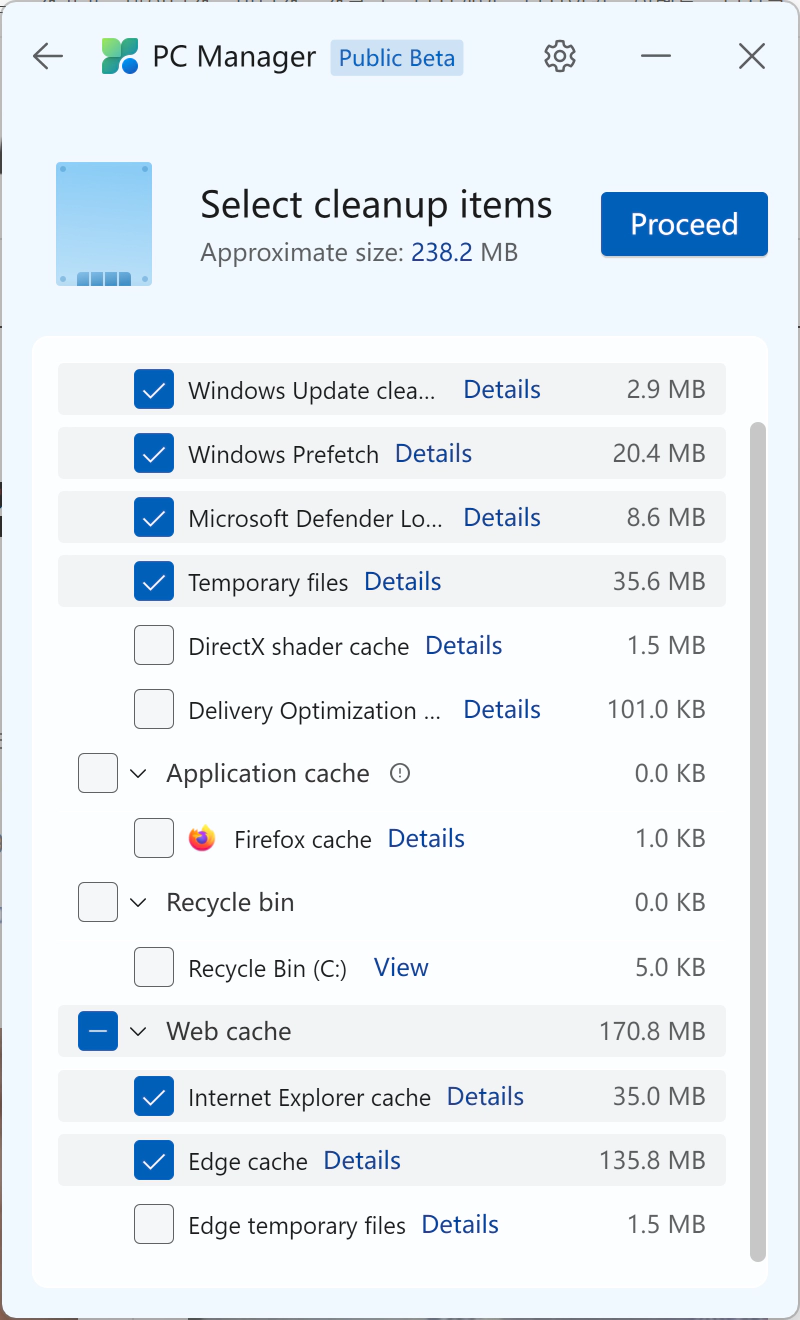Image resolution: width=800 pixels, height=1320 pixels.
Task: Uncheck Microsoft Defender Logs checkbox
Action: pyautogui.click(x=154, y=518)
